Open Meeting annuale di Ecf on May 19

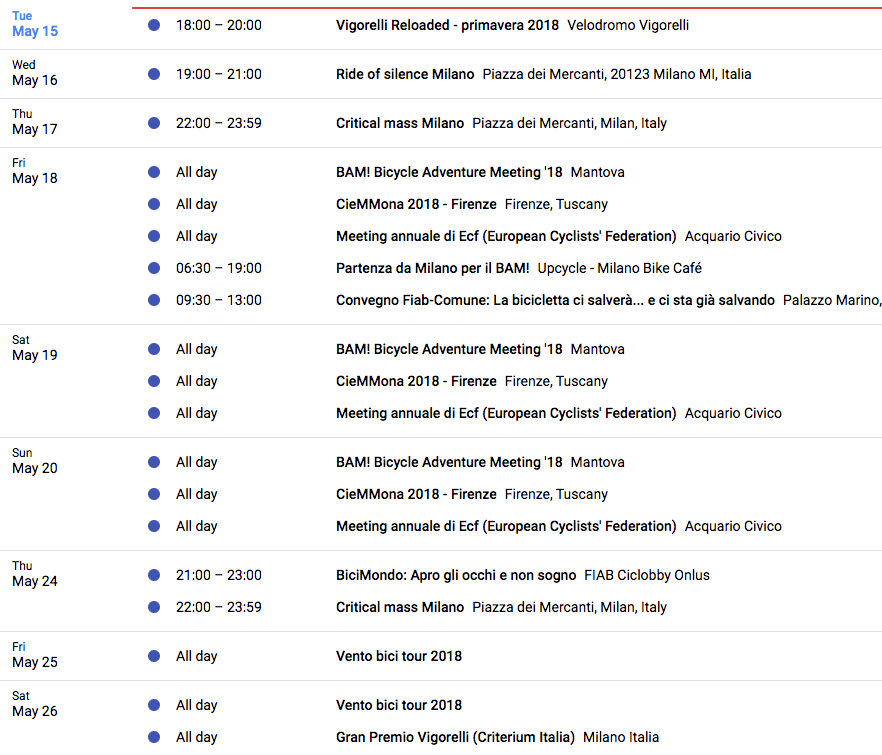click(506, 414)
